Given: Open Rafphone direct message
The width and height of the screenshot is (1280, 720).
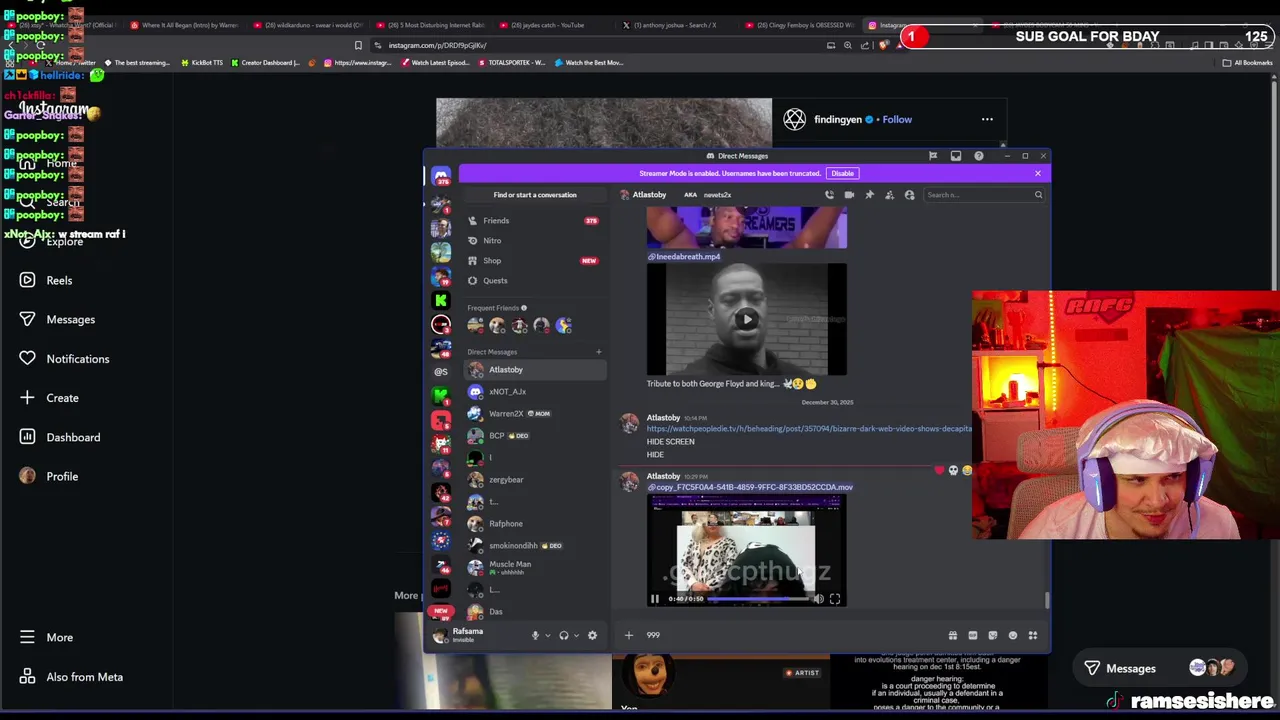Looking at the screenshot, I should tap(534, 524).
